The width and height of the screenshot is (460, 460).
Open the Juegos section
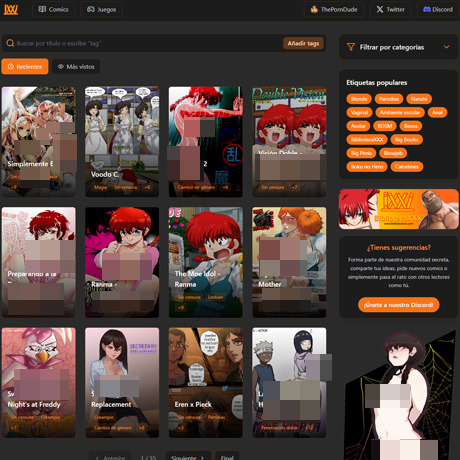tap(101, 9)
